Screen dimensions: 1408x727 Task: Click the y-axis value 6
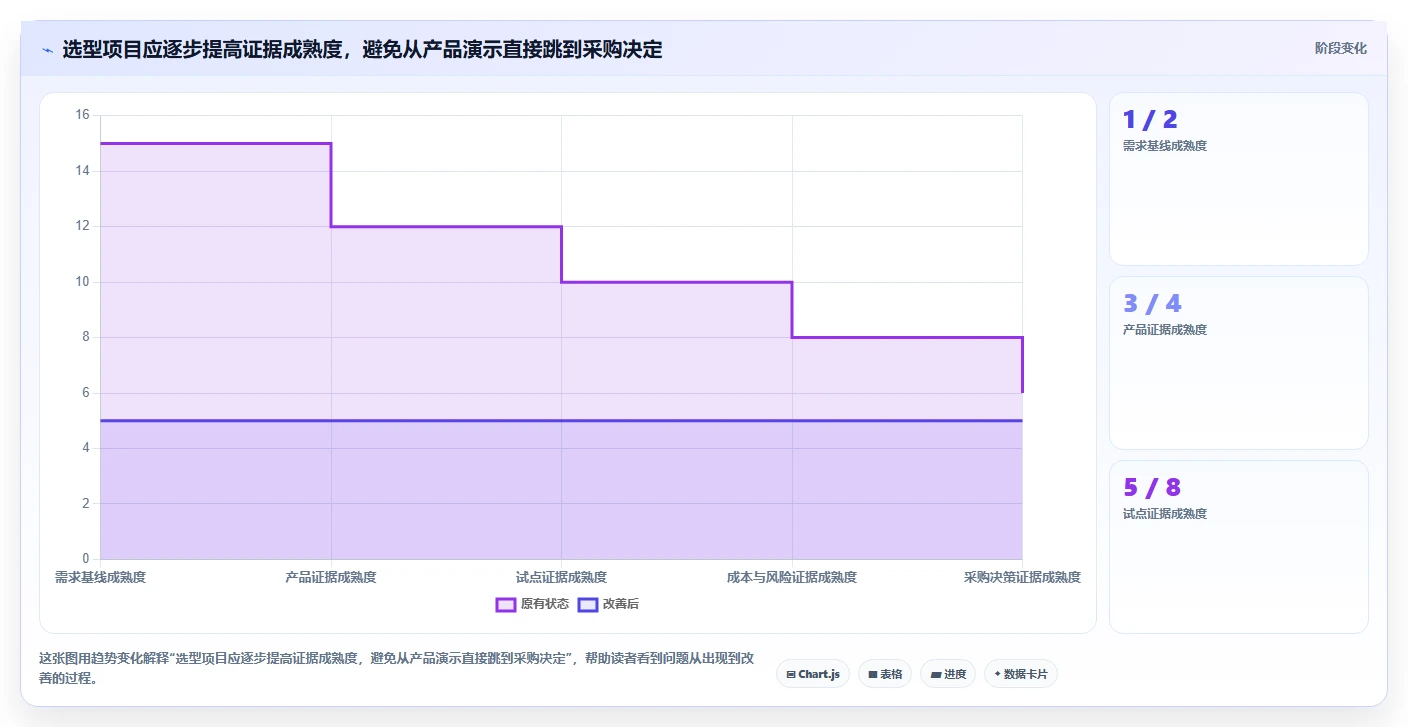[86, 393]
